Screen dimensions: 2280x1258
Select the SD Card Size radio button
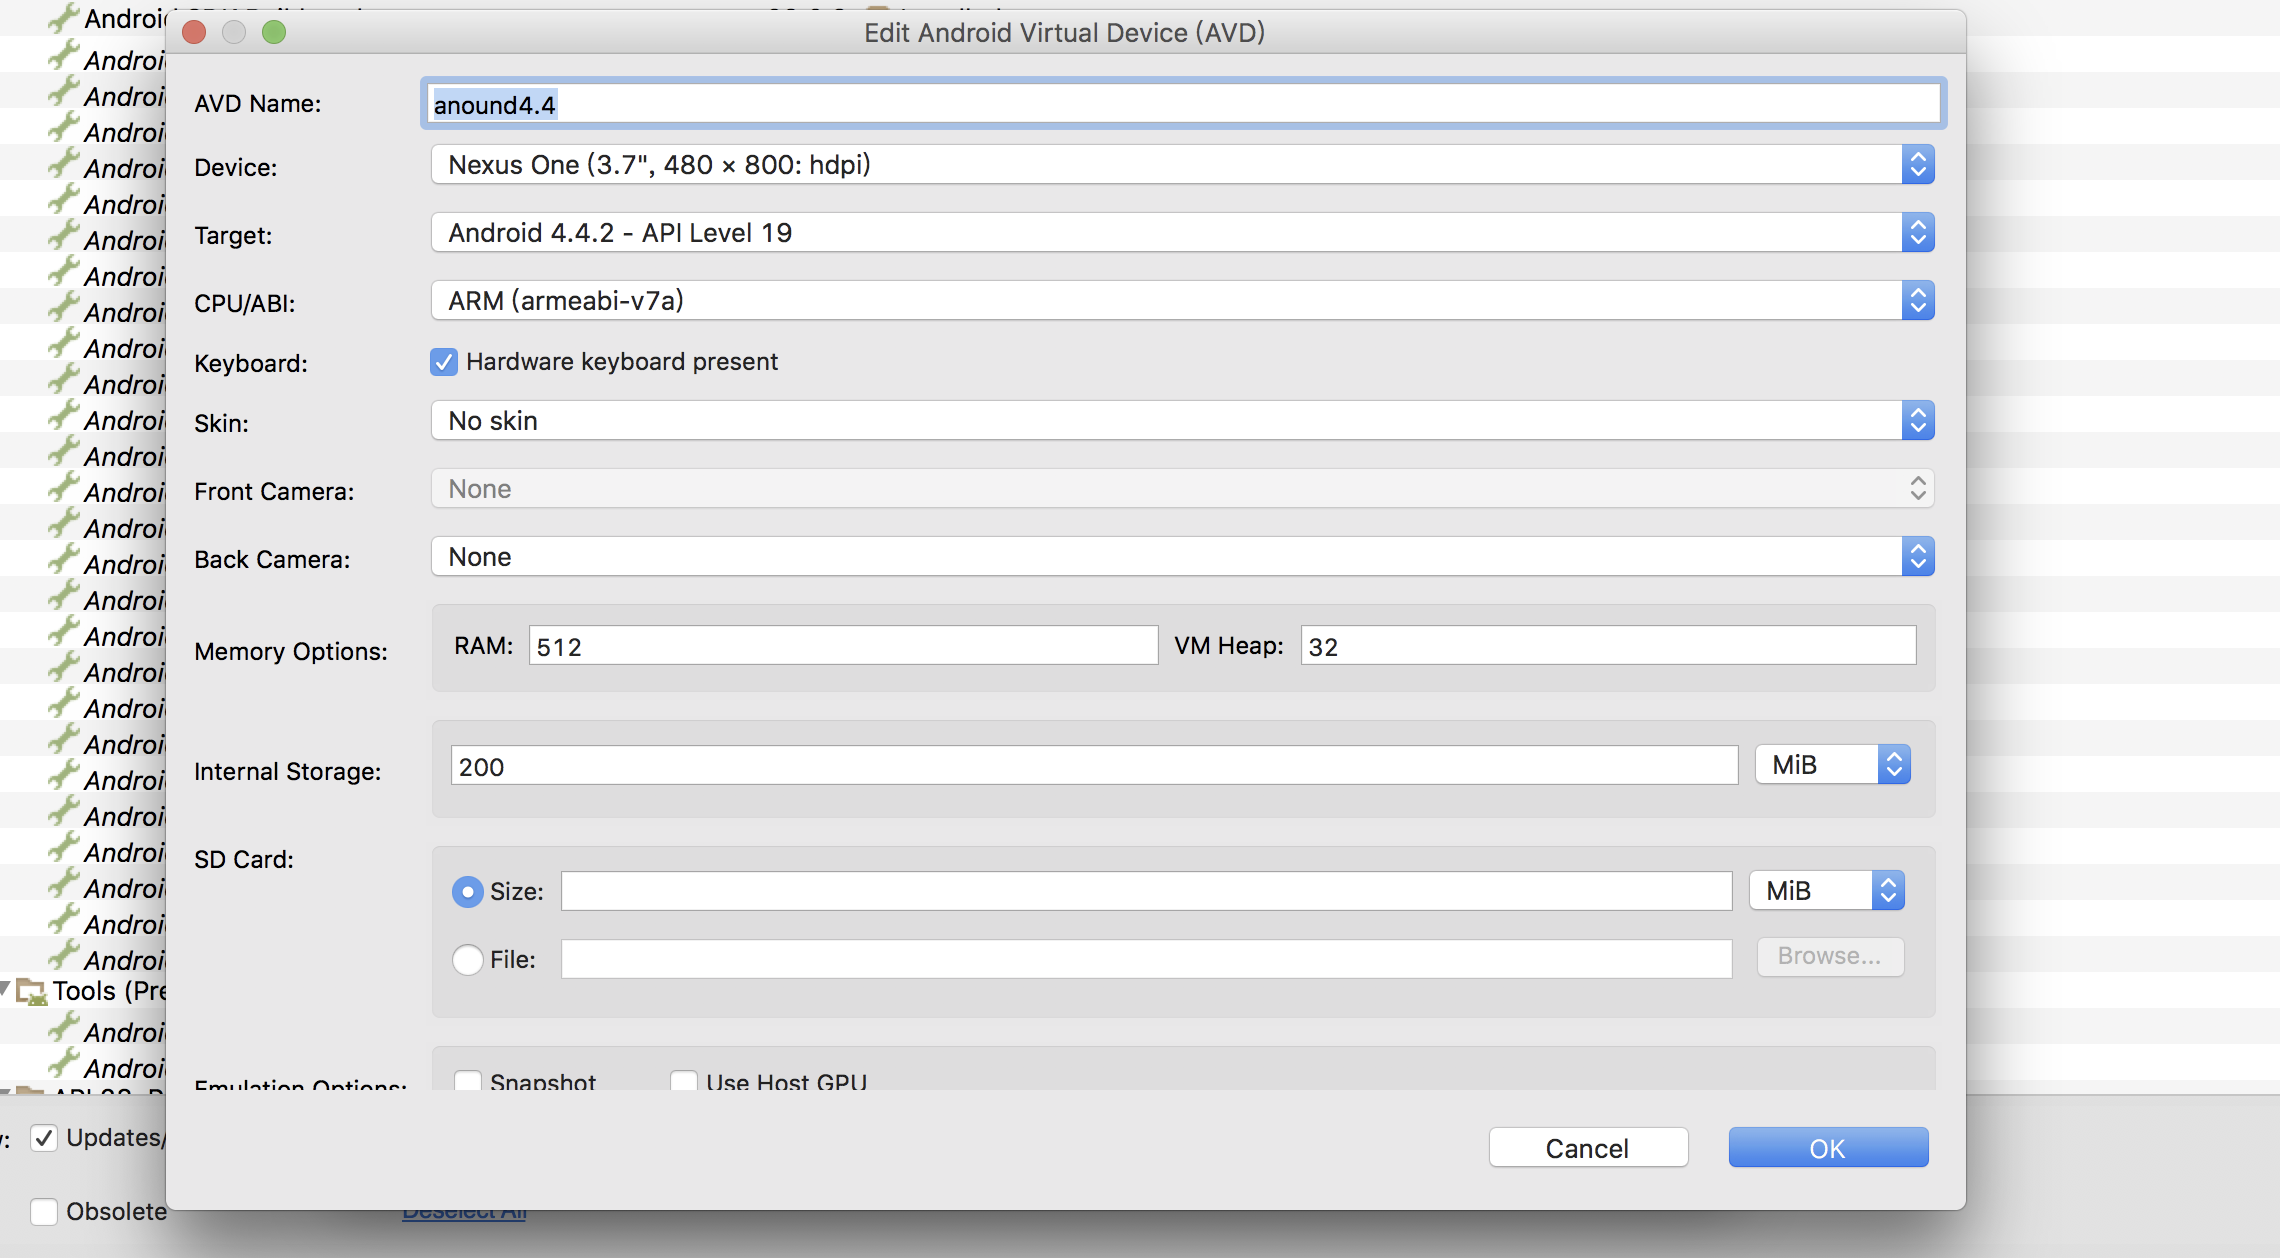click(467, 891)
